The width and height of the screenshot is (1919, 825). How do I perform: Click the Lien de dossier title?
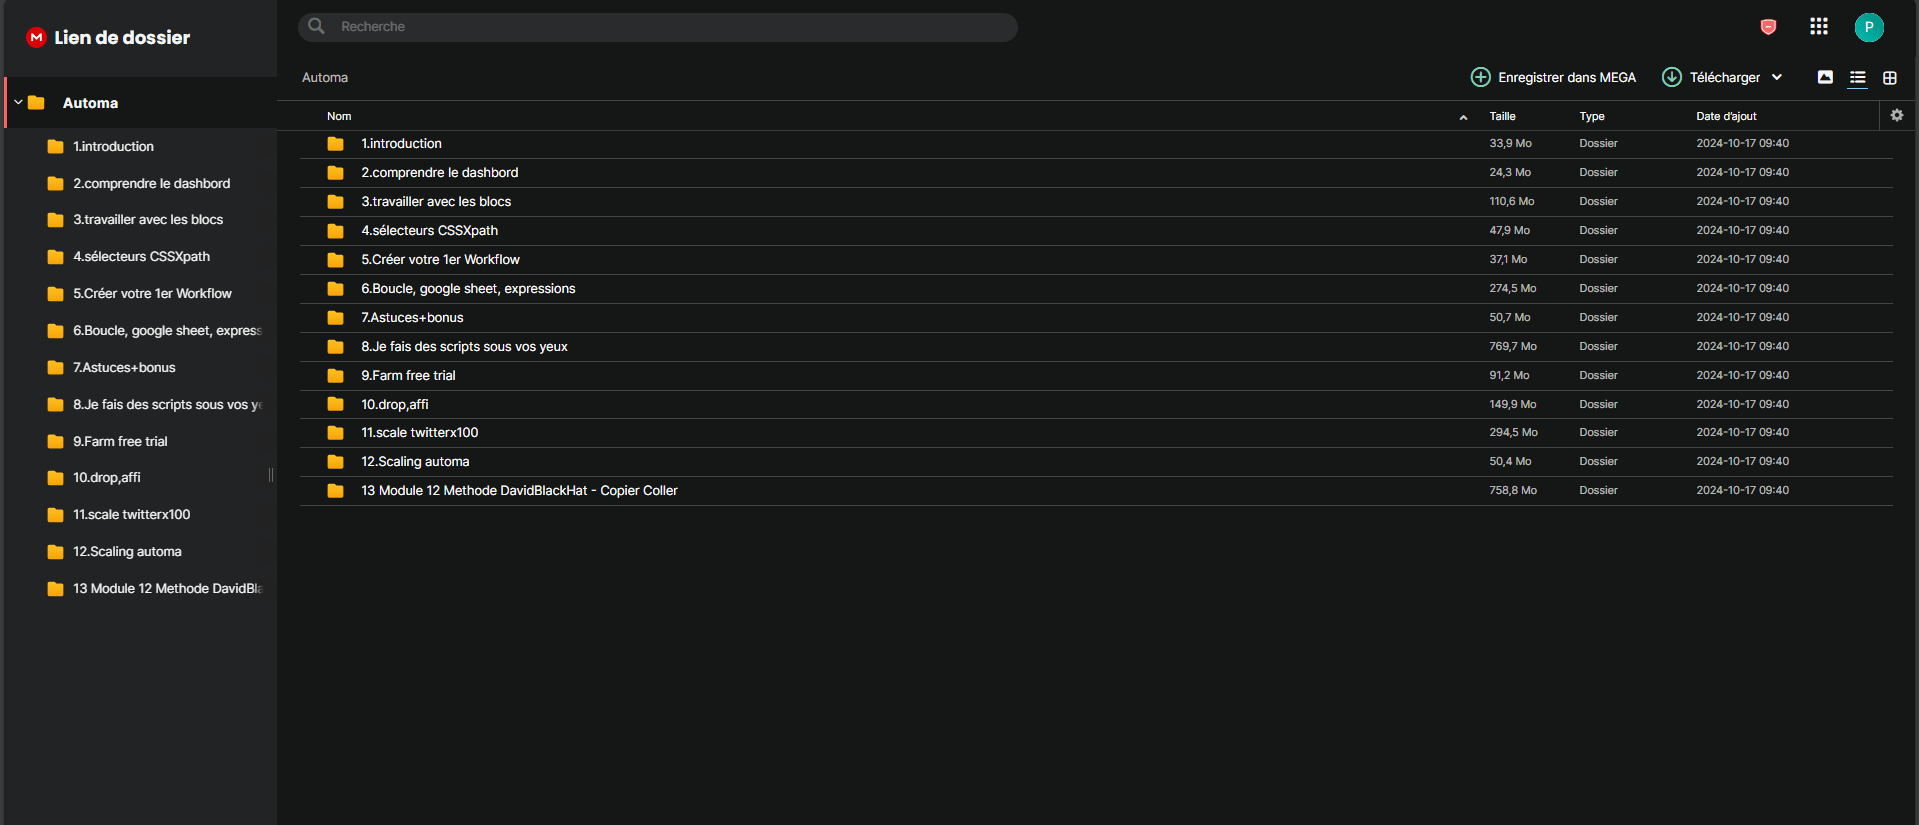tap(122, 38)
